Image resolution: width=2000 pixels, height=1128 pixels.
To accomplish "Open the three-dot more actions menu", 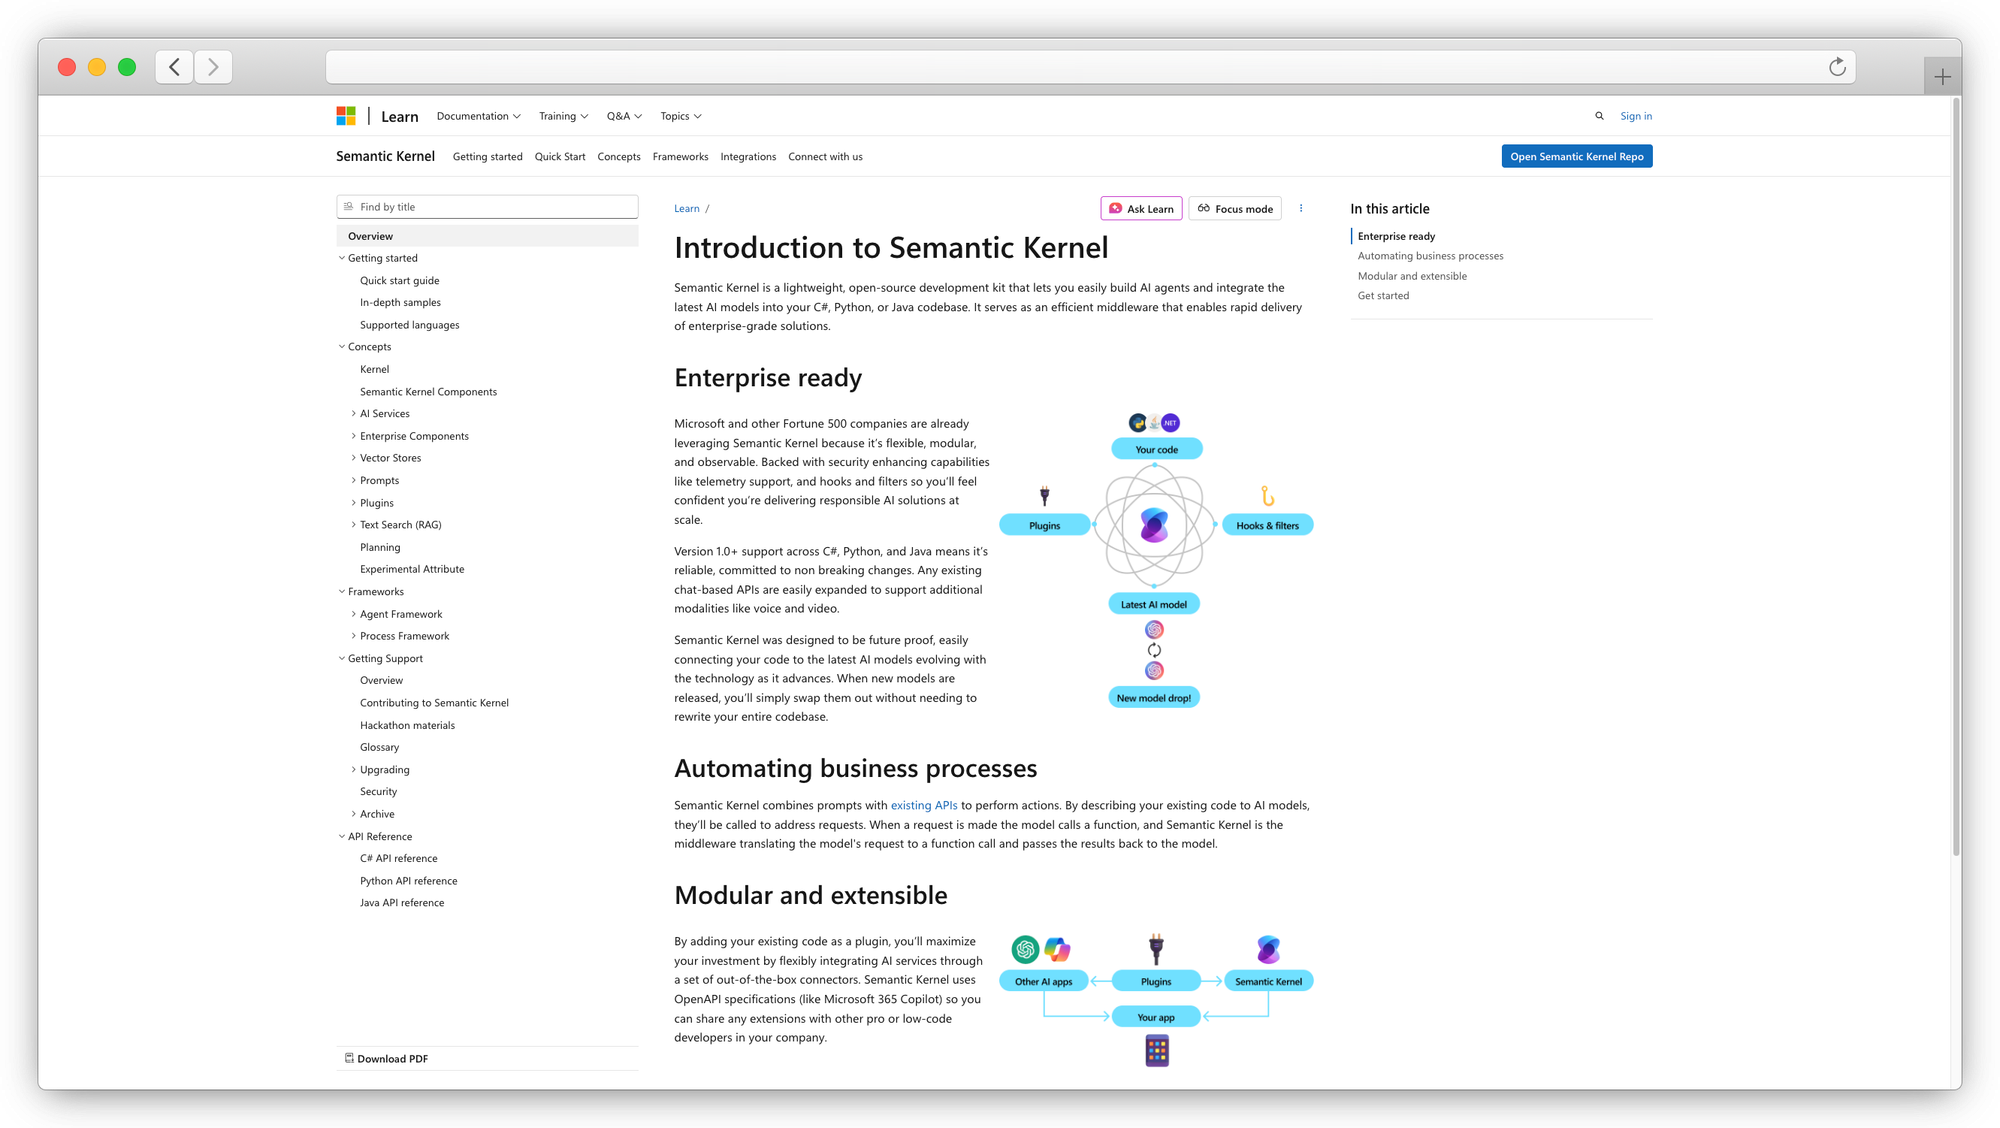I will point(1301,208).
